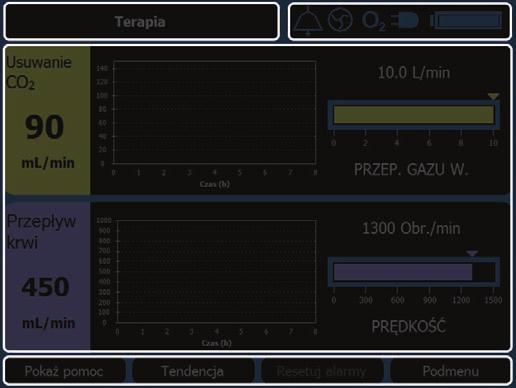Viewport: 516px width, 388px height.
Task: Click the Terapia title bar
Action: coord(141,22)
